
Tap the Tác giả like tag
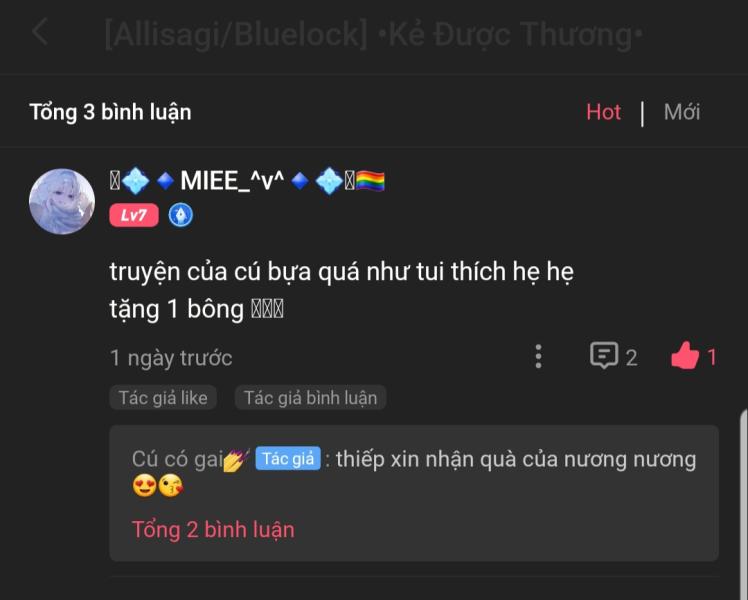[163, 398]
